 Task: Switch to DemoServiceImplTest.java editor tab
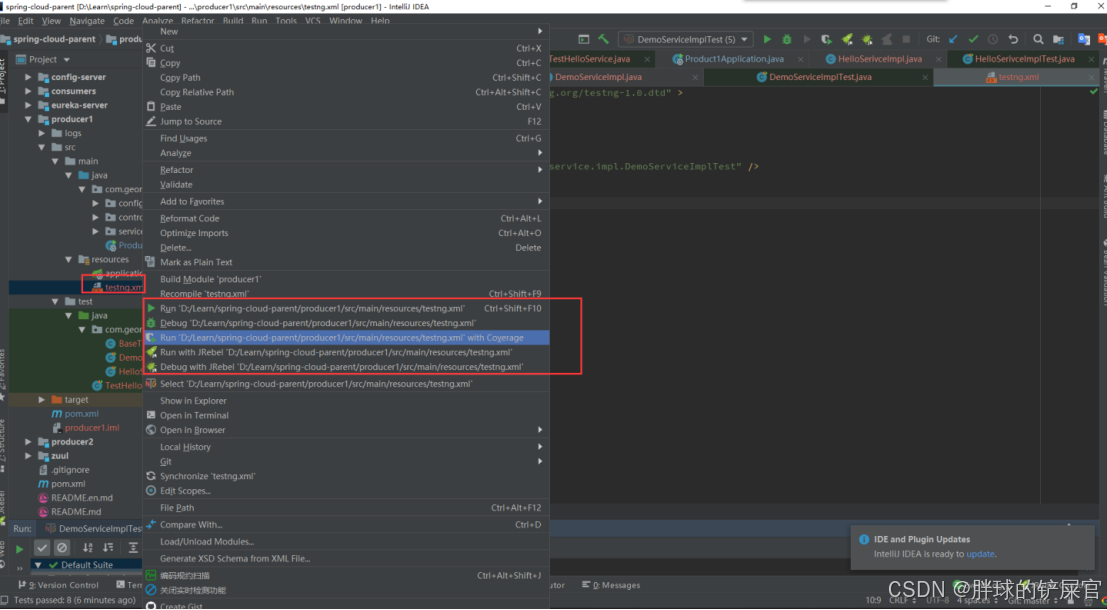click(820, 77)
